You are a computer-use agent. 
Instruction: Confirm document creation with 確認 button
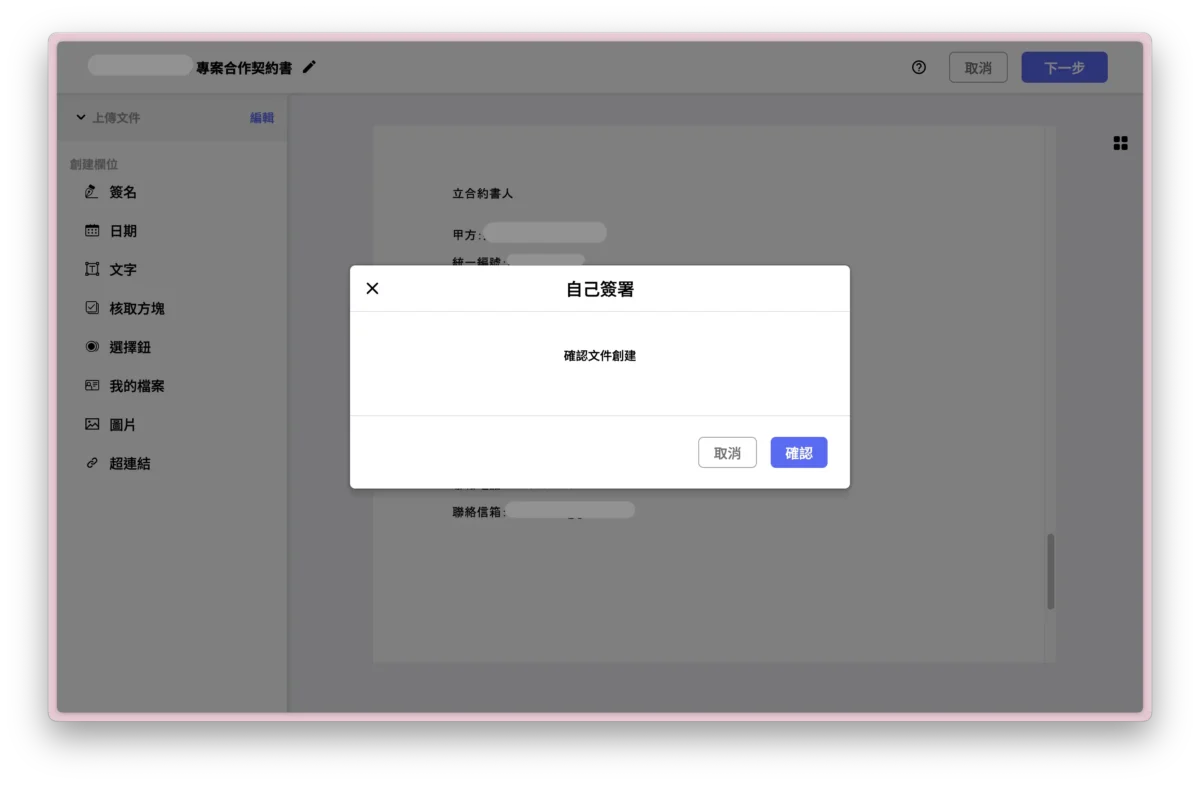pyautogui.click(x=798, y=452)
